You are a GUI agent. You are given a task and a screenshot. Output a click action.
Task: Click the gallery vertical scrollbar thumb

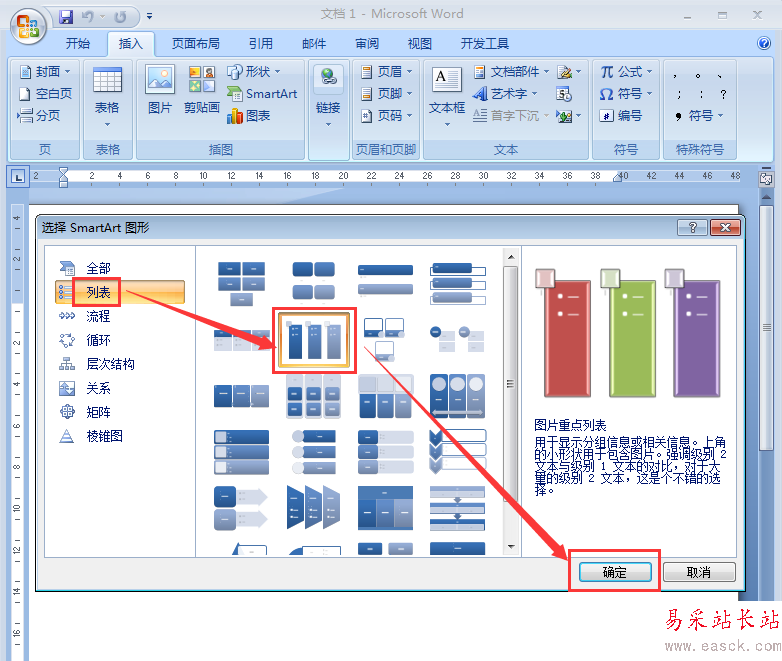(510, 383)
